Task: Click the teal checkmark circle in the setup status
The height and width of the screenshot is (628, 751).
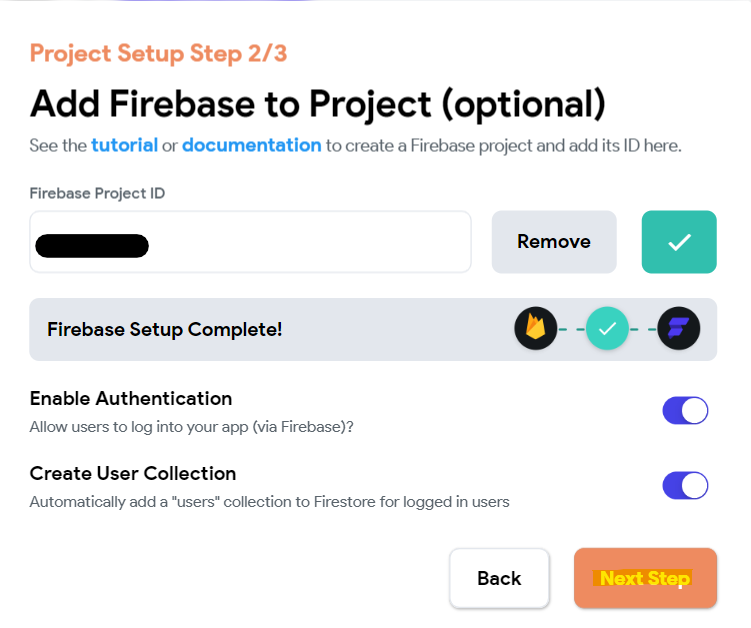Action: (x=607, y=328)
